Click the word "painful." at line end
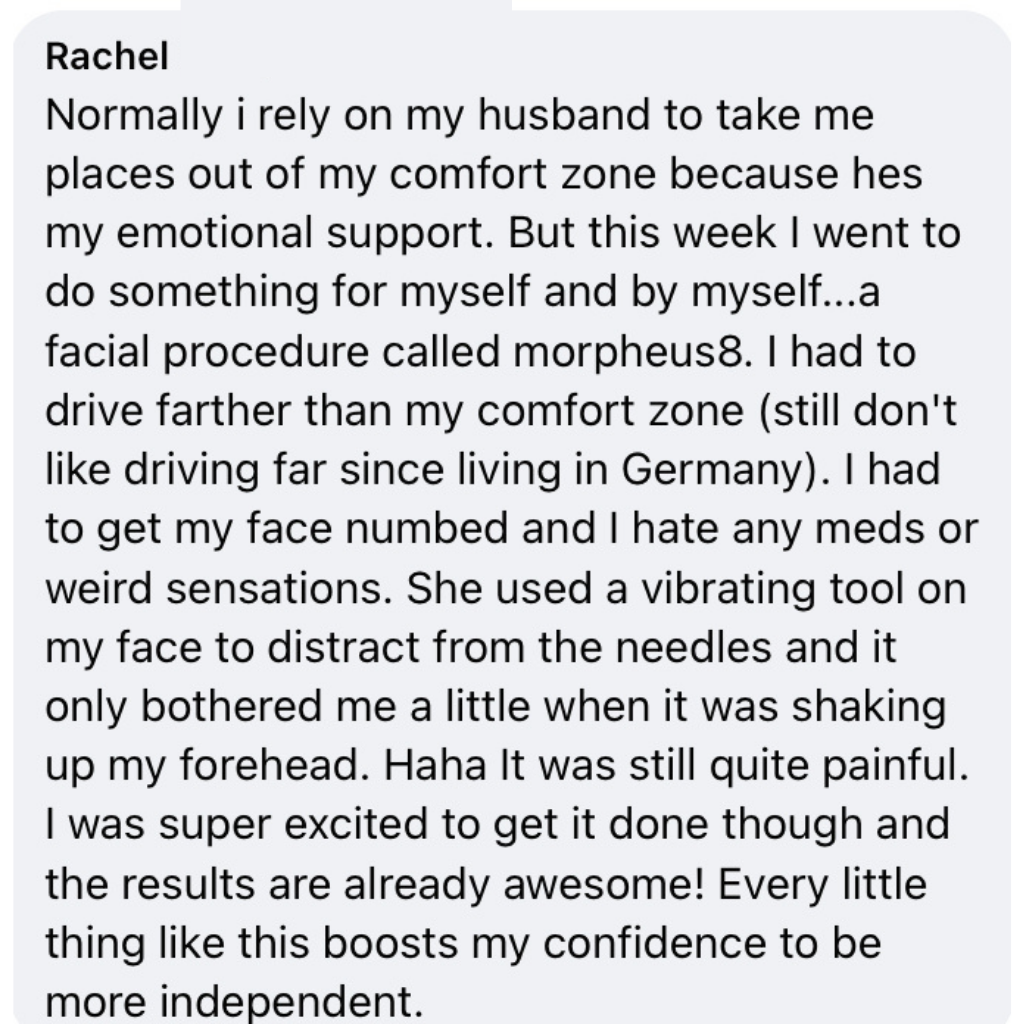The image size is (1024, 1024). [895, 765]
